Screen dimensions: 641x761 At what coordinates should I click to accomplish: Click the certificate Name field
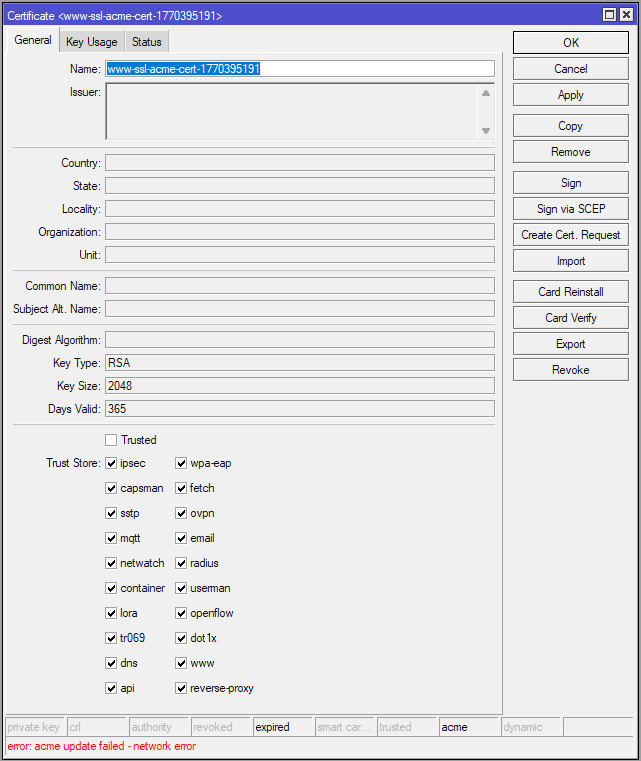300,69
